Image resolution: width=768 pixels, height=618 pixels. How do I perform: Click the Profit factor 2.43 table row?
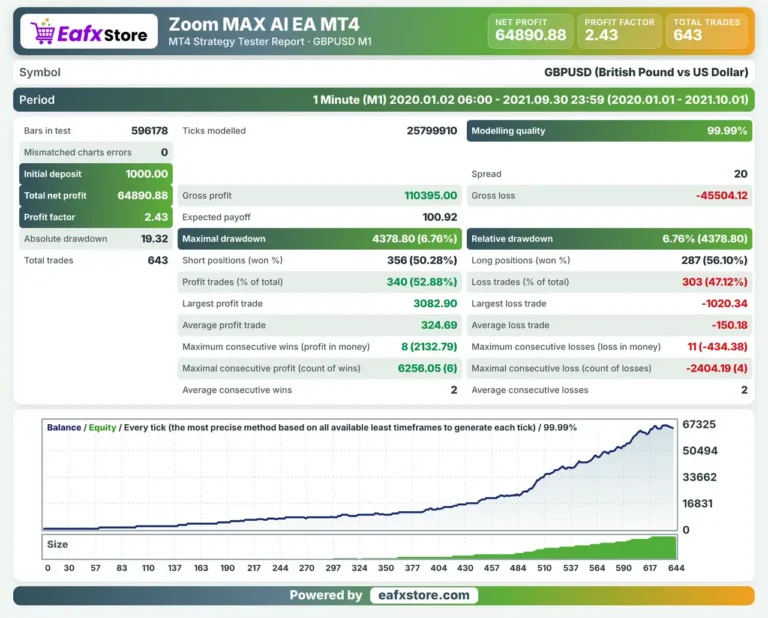[x=96, y=217]
